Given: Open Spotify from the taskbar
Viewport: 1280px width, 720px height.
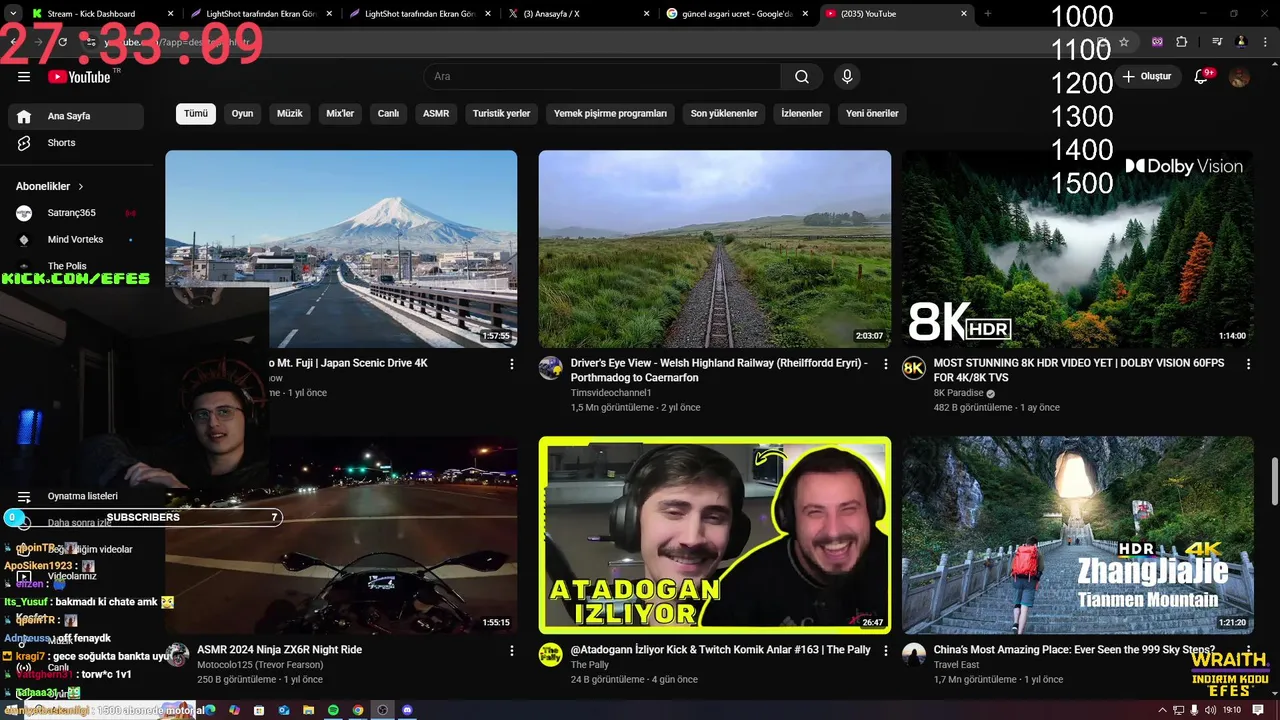Looking at the screenshot, I should pyautogui.click(x=333, y=710).
